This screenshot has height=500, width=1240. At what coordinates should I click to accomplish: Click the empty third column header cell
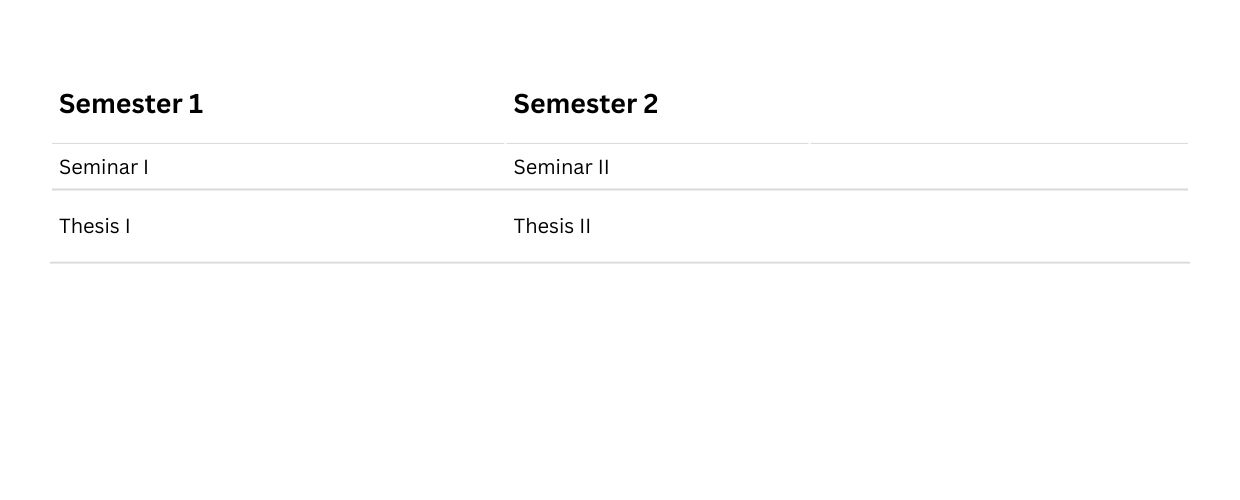click(x=999, y=104)
